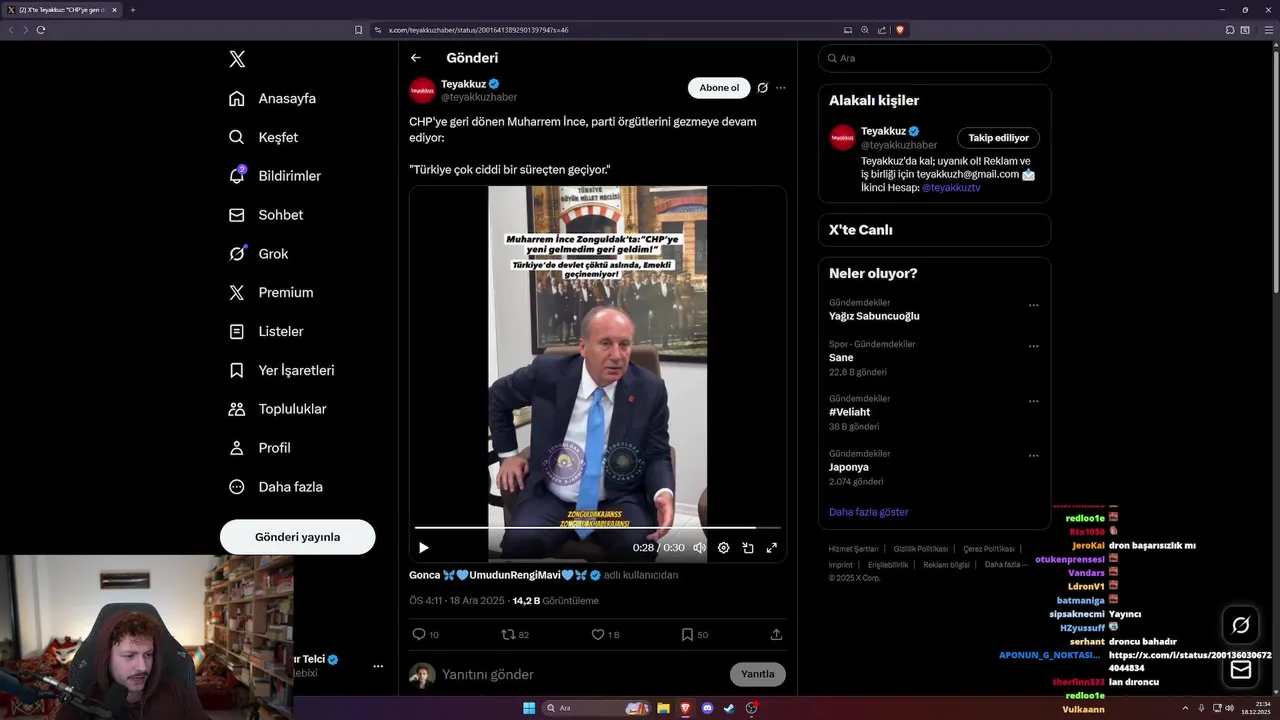The width and height of the screenshot is (1280, 720).
Task: Open account menu dots beside Telci
Action: coord(378,666)
